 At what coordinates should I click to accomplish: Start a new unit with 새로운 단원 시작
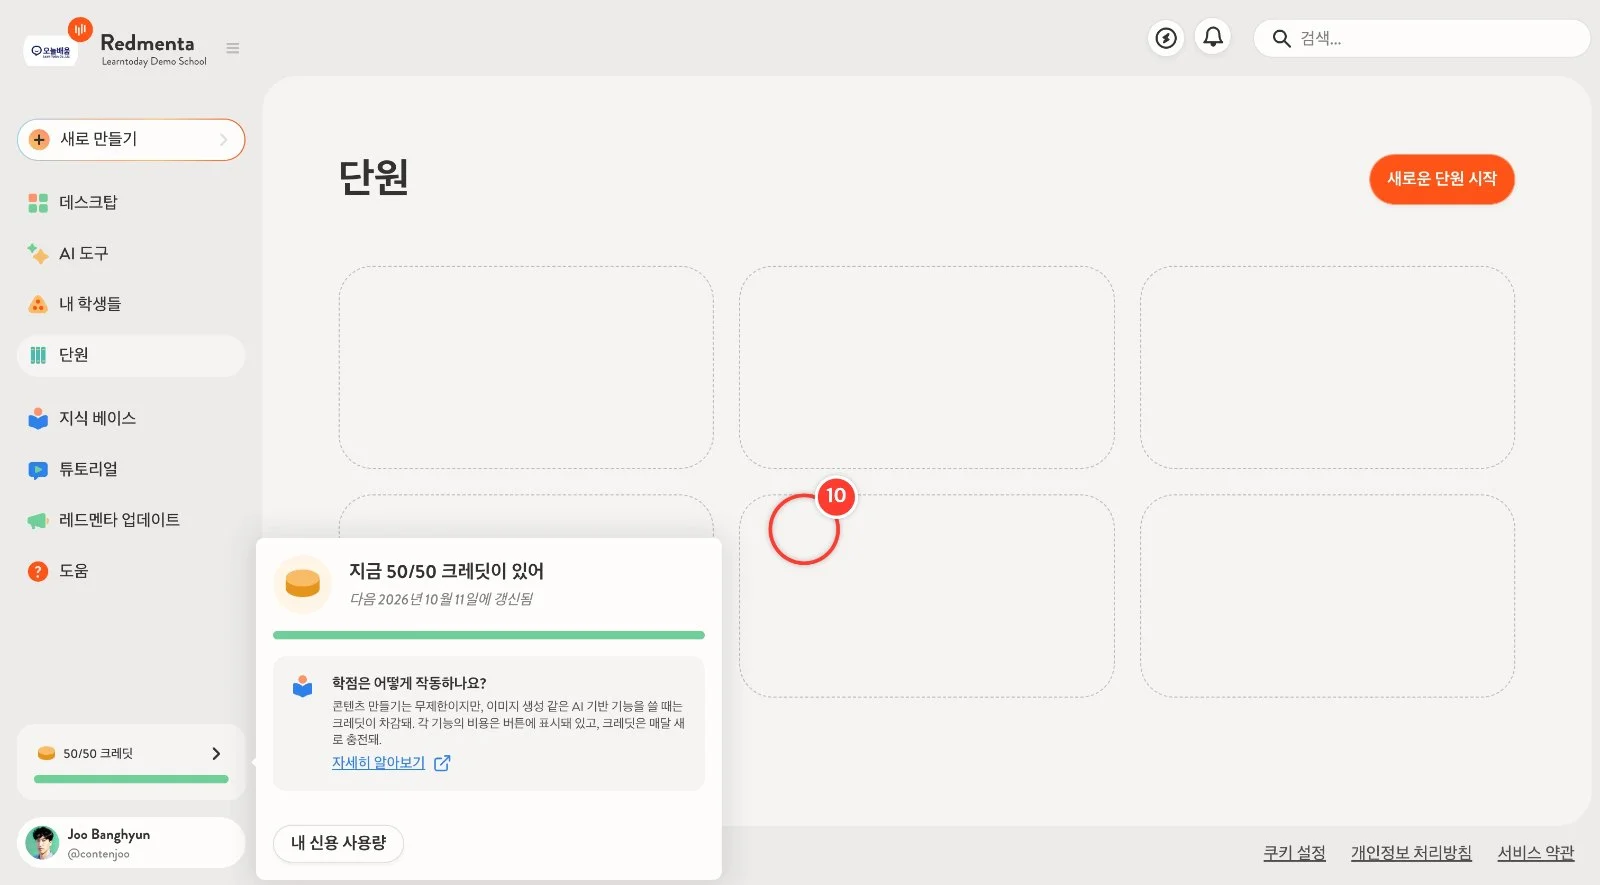(x=1441, y=179)
